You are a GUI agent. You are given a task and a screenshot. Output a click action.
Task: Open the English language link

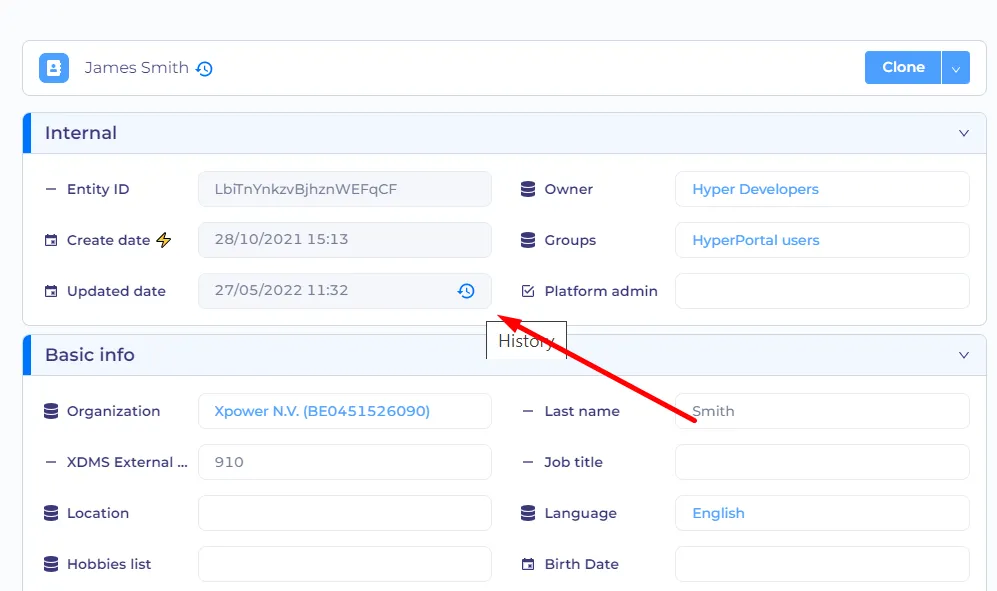(719, 513)
